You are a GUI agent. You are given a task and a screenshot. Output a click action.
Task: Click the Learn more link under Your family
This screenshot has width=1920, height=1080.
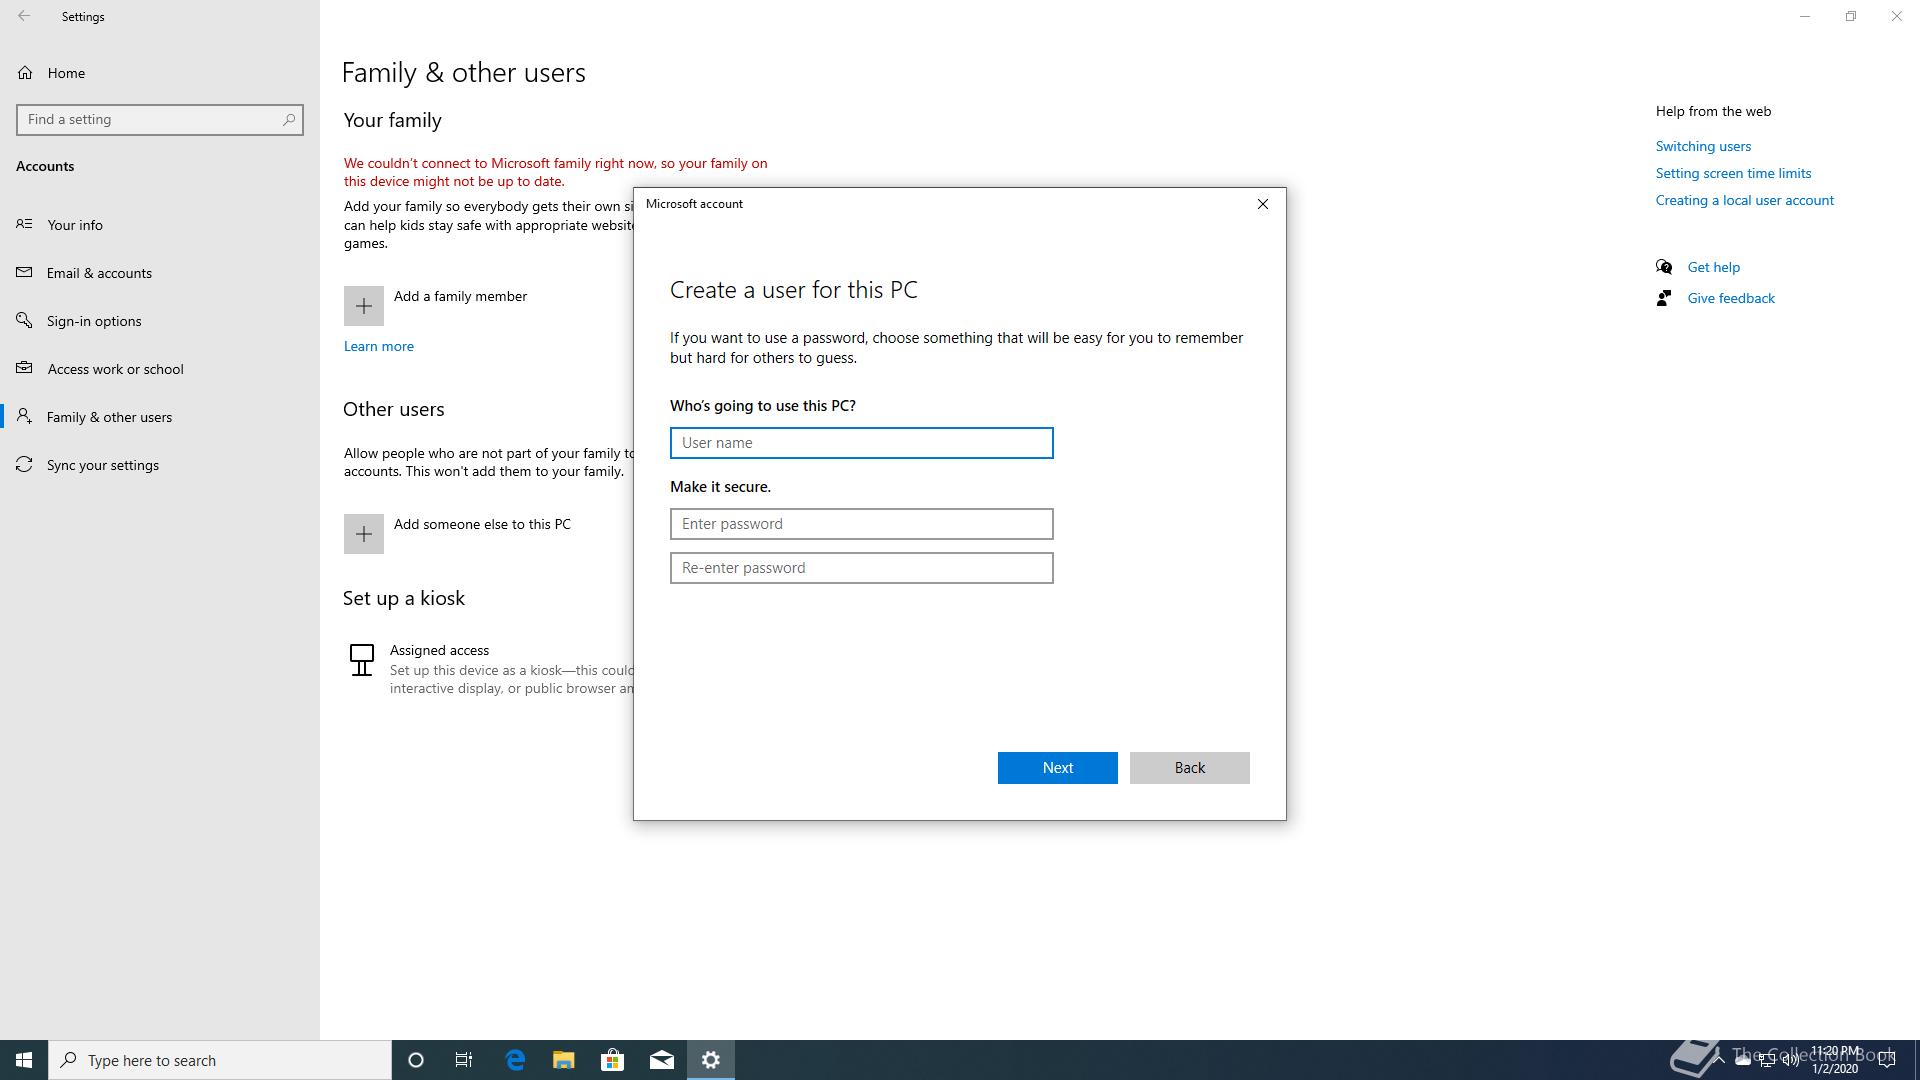(x=378, y=346)
